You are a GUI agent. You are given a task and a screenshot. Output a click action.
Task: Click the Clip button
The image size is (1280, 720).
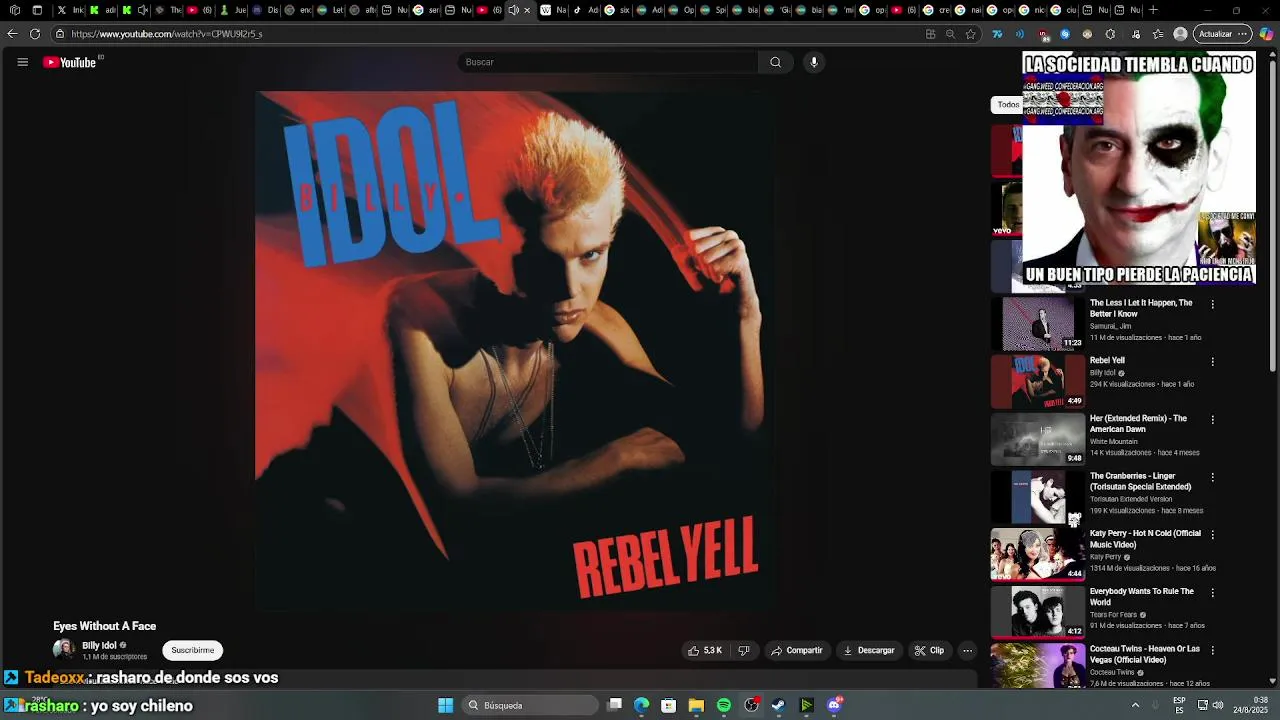929,650
